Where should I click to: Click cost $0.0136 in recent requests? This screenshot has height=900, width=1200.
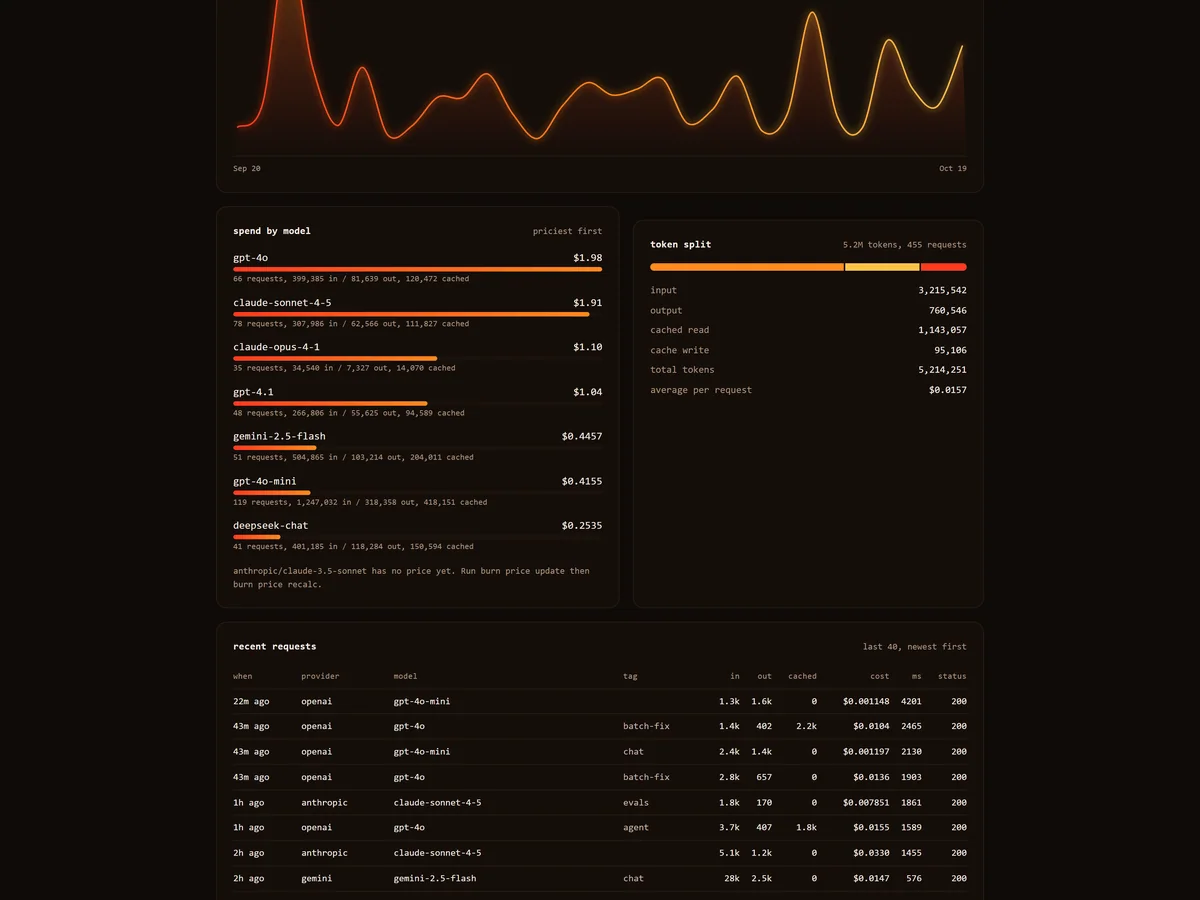(x=871, y=777)
